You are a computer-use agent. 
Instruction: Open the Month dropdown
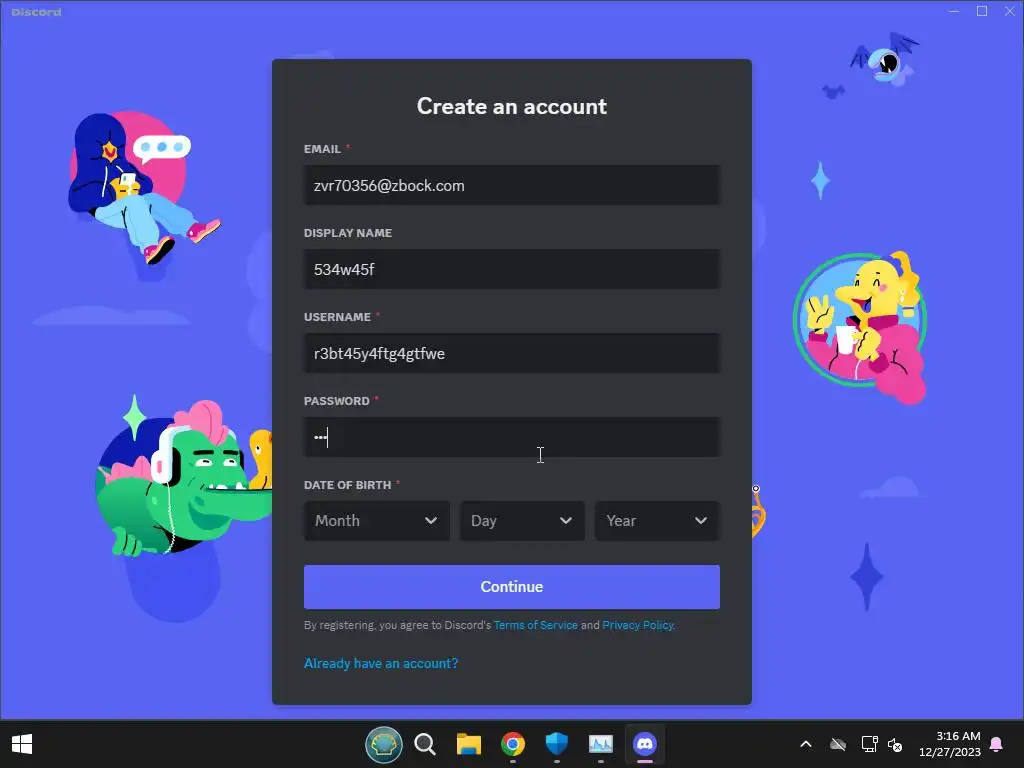coord(377,520)
